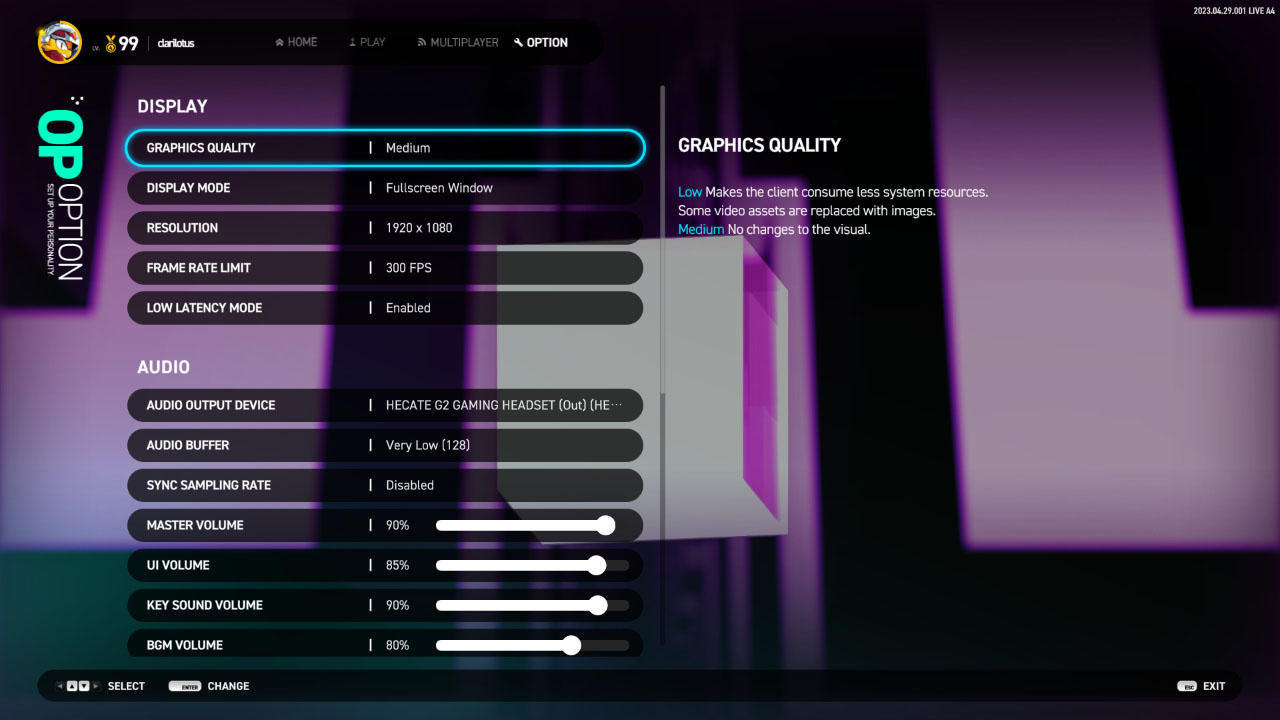Screen dimensions: 1280x720
Task: Click the Master Volume slider handle
Action: (x=605, y=525)
